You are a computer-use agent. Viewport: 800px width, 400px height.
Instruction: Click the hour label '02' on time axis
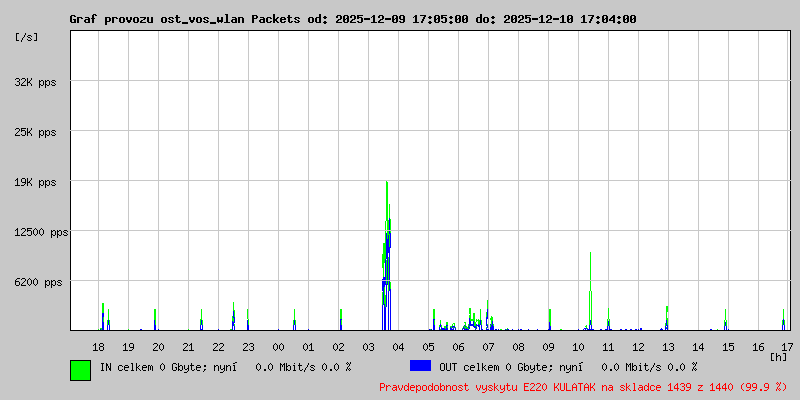pos(338,347)
